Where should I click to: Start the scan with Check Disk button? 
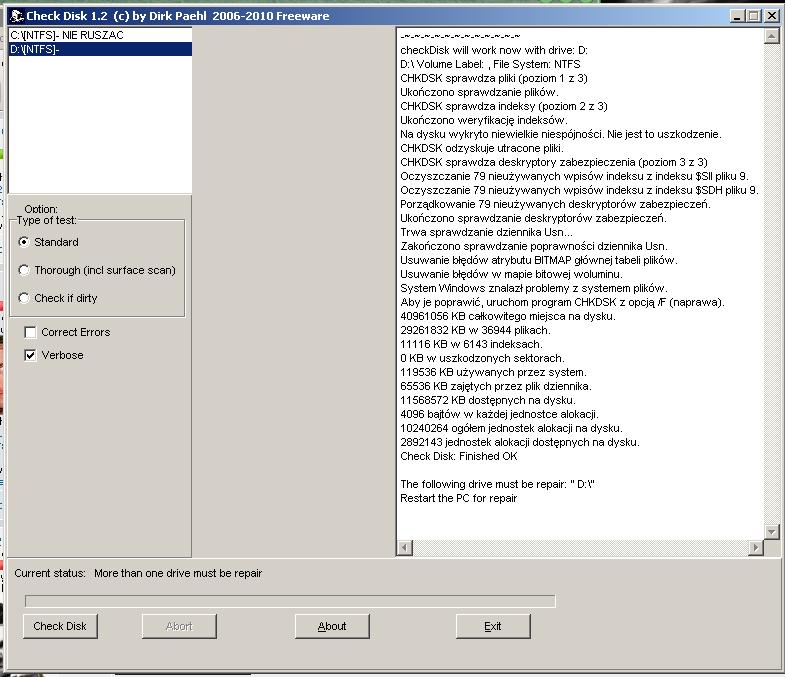tap(60, 626)
